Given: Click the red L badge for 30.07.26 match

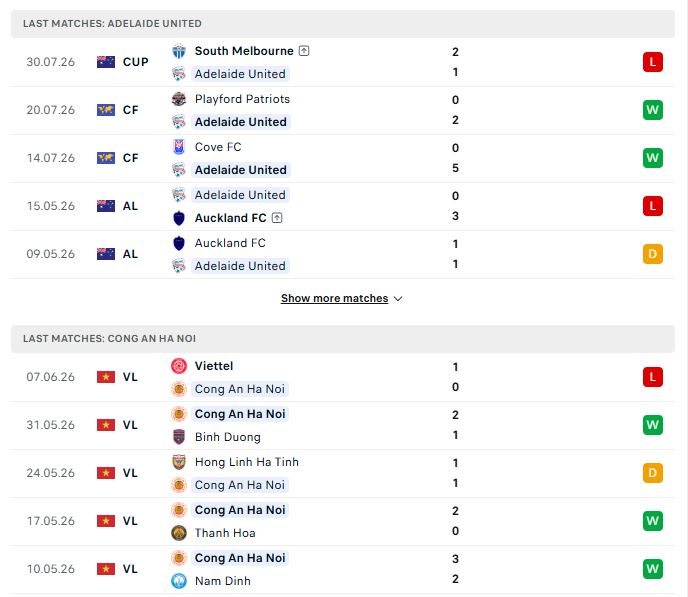Looking at the screenshot, I should coord(652,62).
